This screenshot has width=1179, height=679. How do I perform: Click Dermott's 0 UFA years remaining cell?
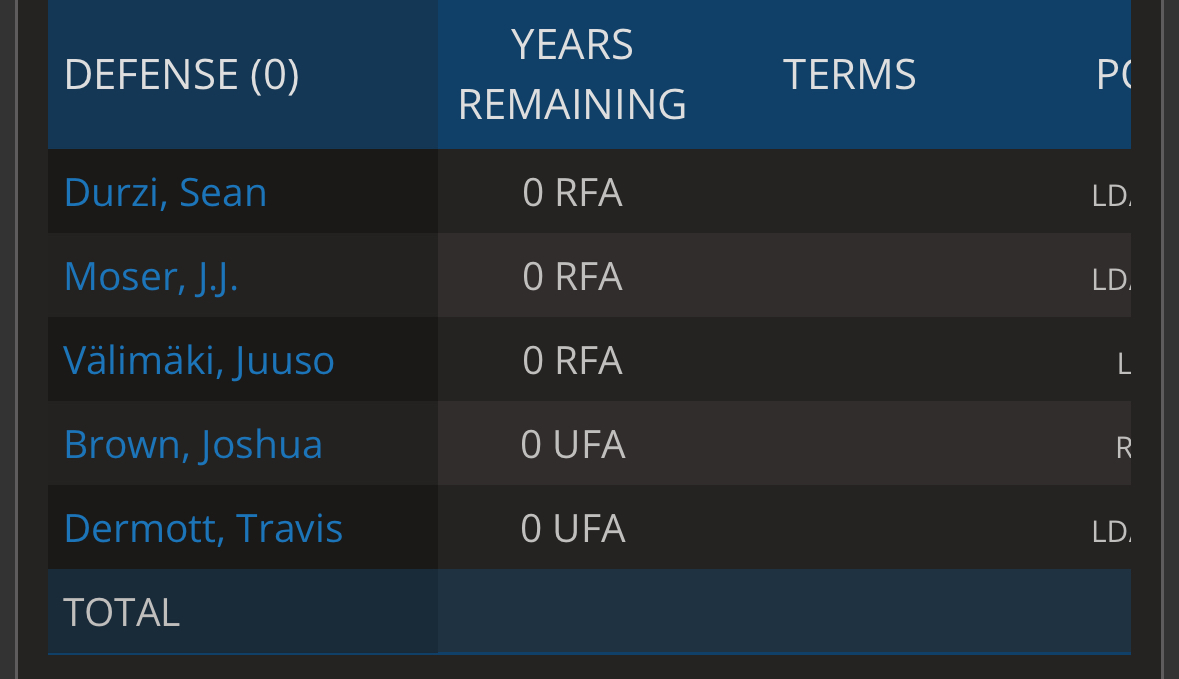(572, 529)
